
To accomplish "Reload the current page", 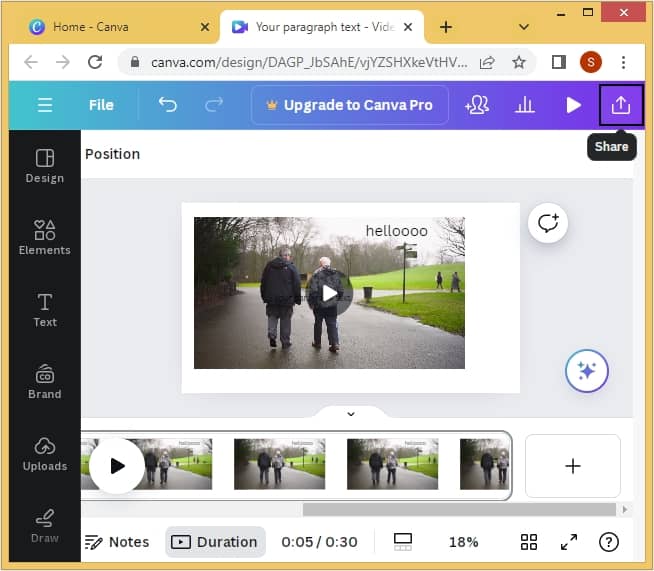I will (95, 63).
